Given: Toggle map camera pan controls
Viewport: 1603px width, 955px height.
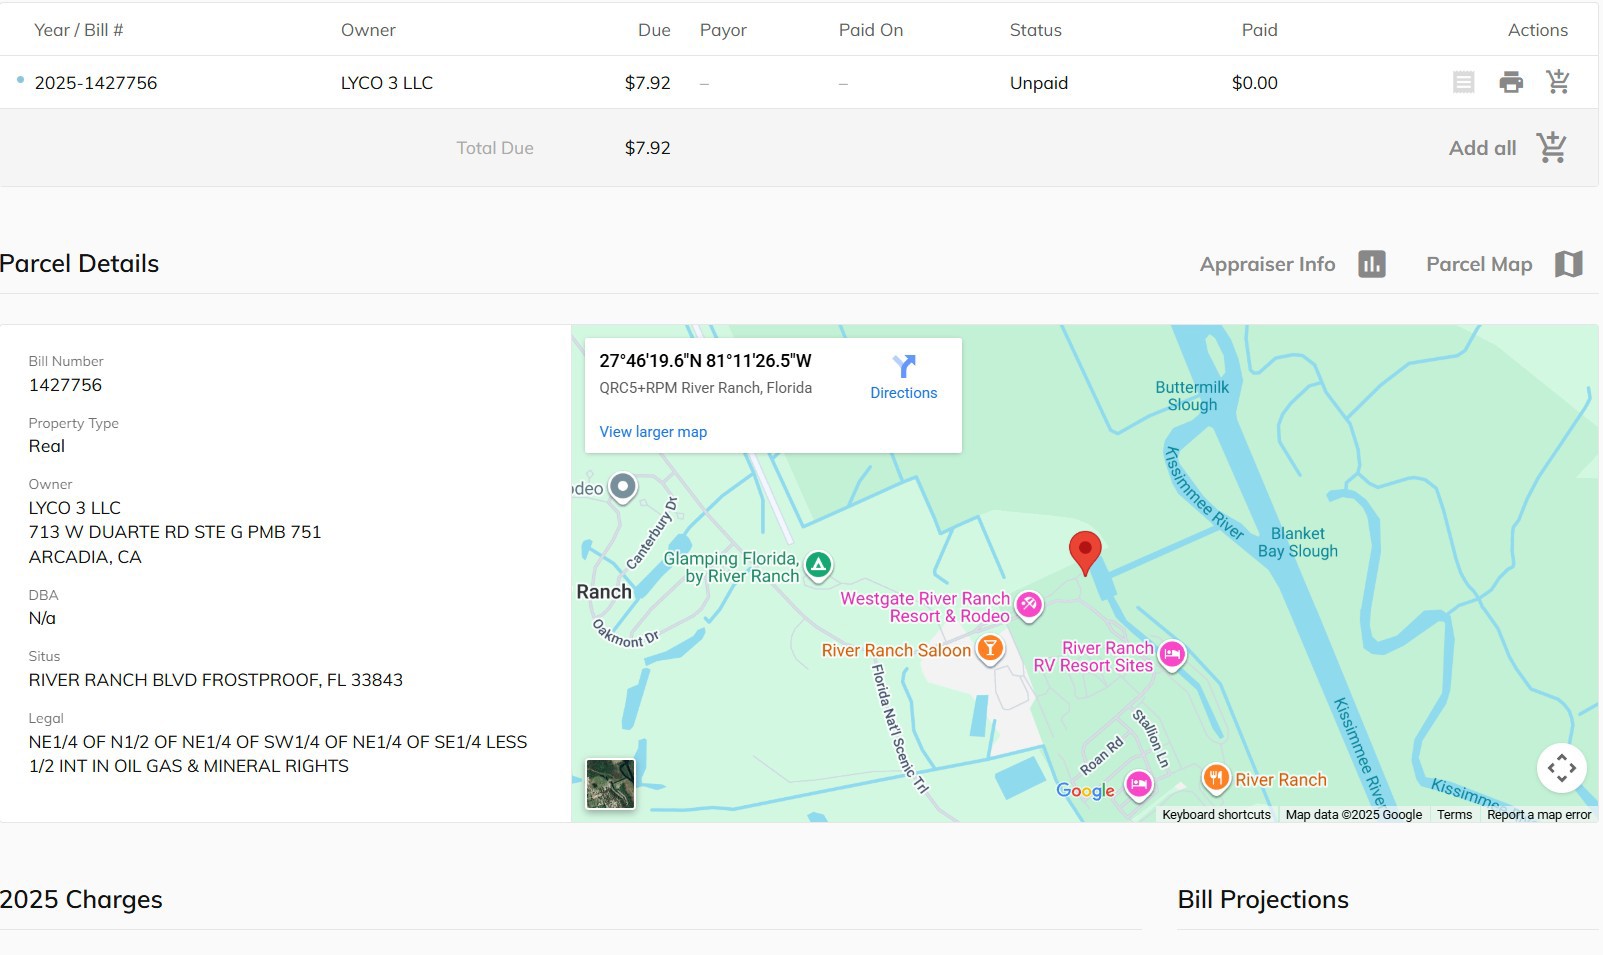Looking at the screenshot, I should click(x=1561, y=768).
